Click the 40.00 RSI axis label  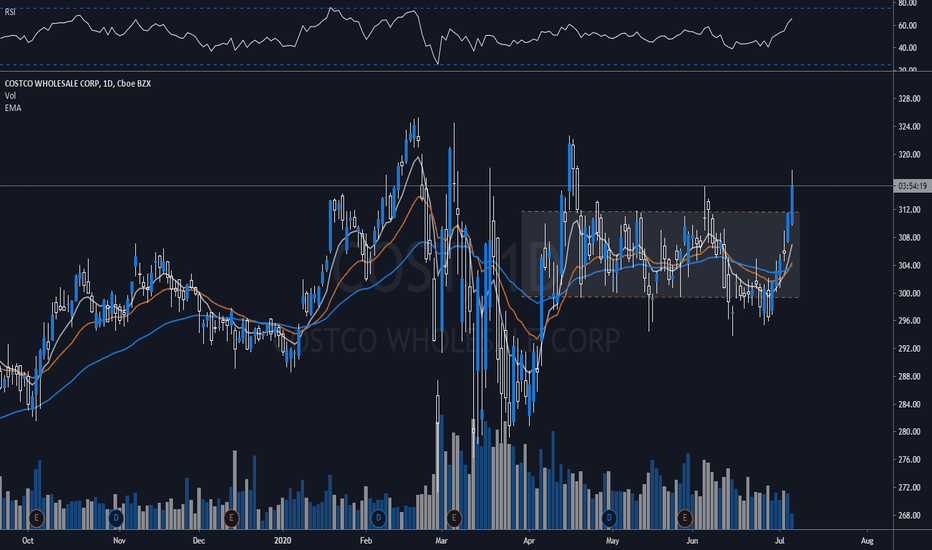point(908,48)
